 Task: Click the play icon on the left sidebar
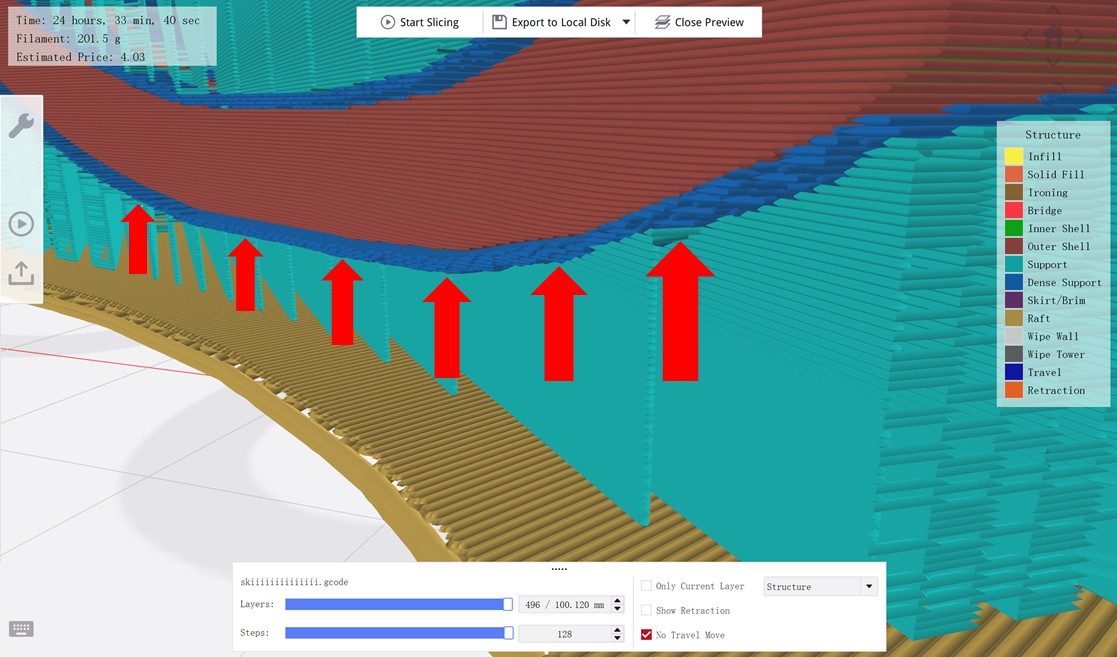[x=22, y=224]
